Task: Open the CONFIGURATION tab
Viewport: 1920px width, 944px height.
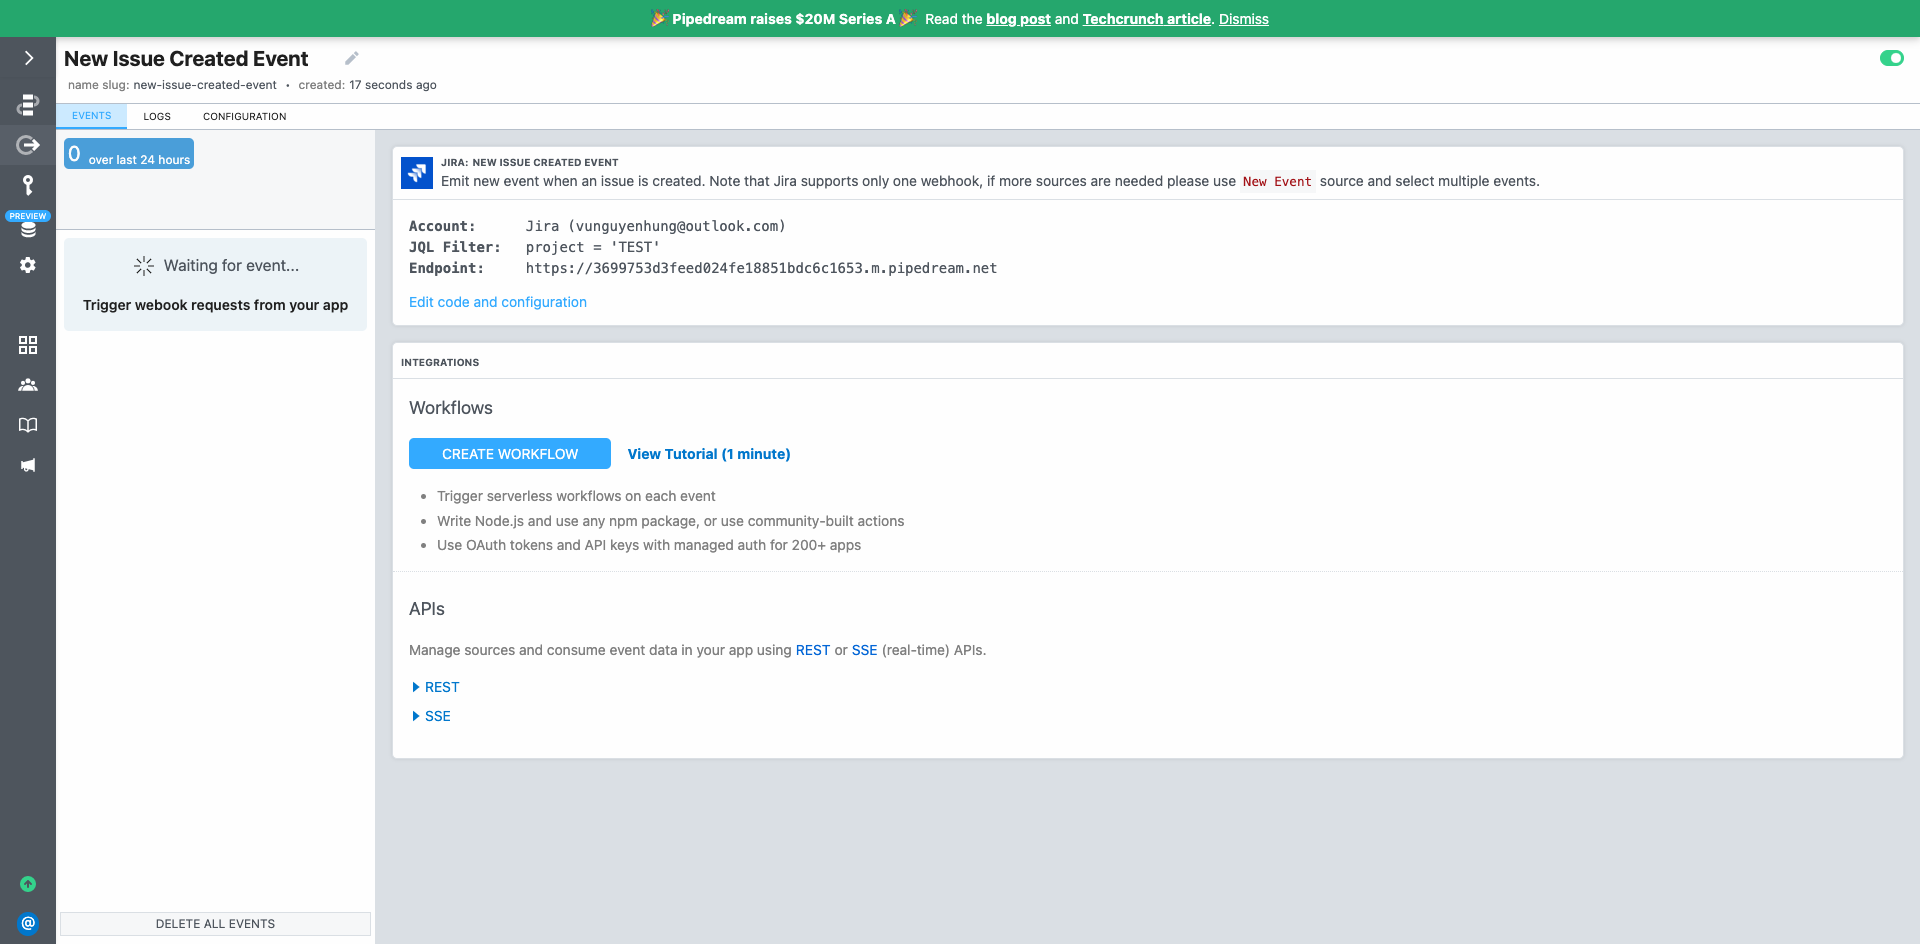Action: [244, 116]
